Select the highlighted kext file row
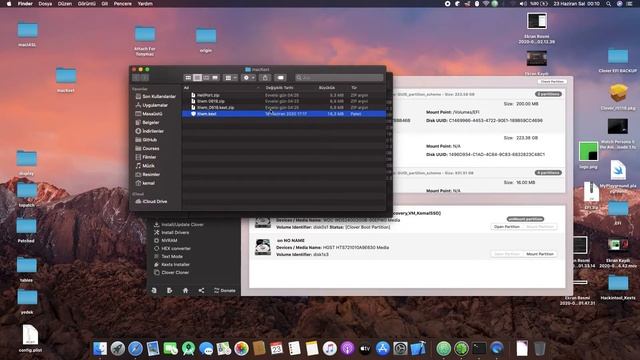The height and width of the screenshot is (360, 640). coord(284,114)
